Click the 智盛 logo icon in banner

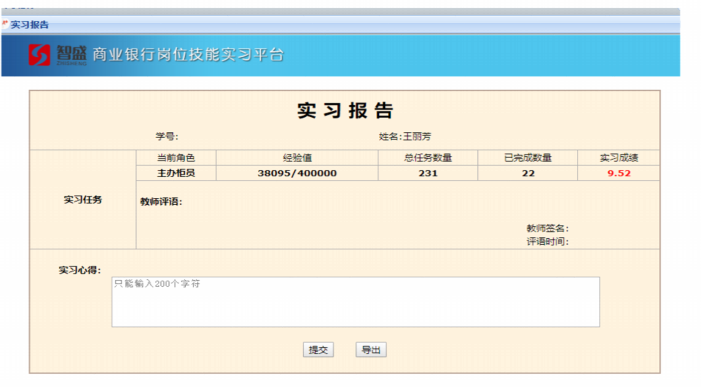coord(39,55)
